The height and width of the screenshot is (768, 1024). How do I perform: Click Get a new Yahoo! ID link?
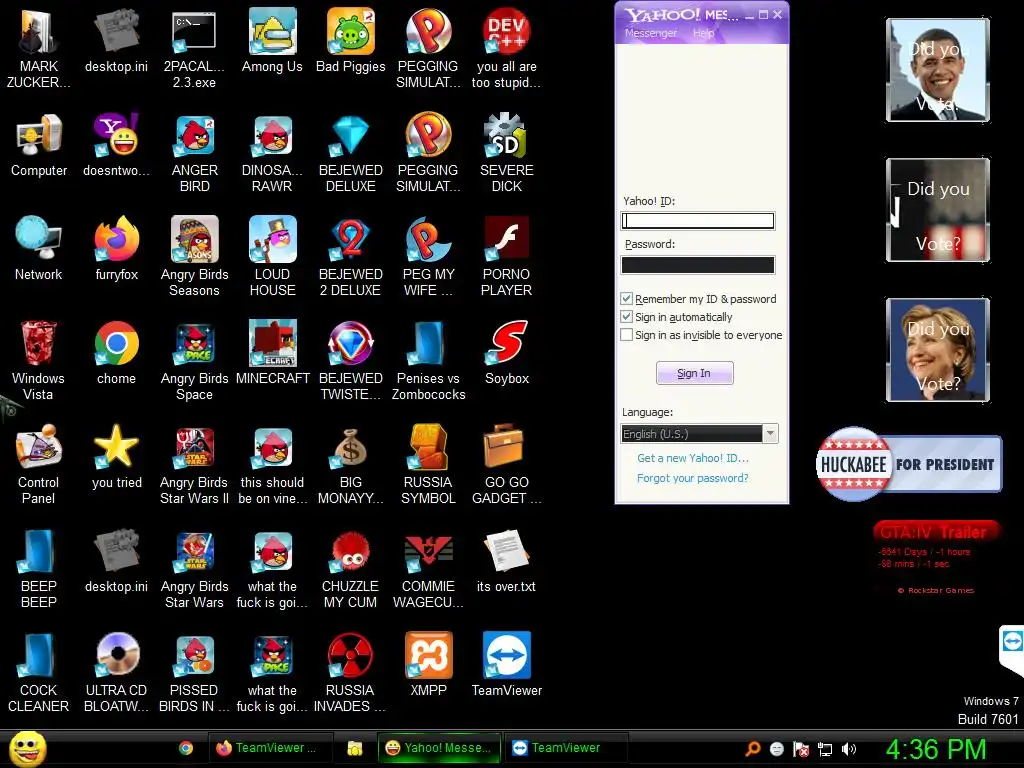coord(693,458)
